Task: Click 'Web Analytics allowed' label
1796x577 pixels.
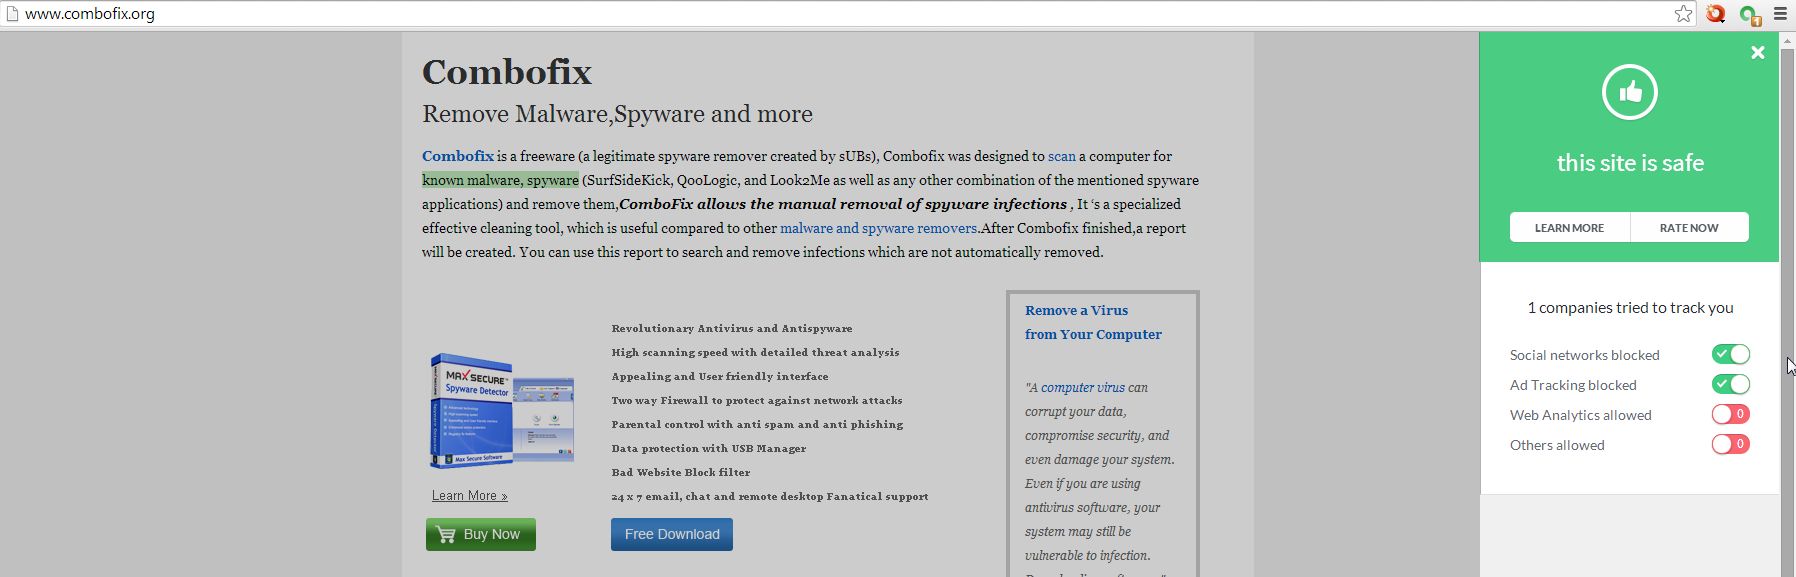Action: 1580,415
